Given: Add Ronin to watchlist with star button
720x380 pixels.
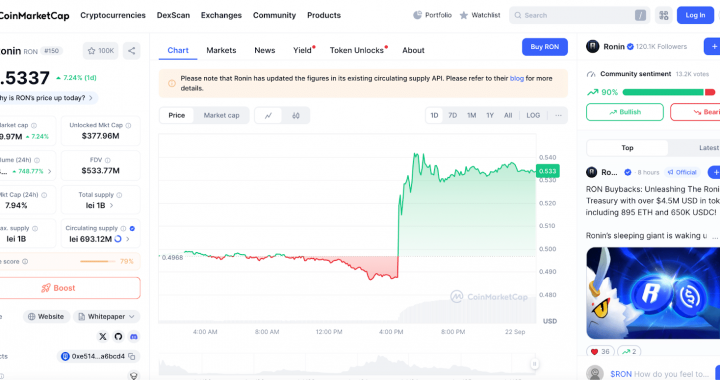Looking at the screenshot, I should point(101,50).
